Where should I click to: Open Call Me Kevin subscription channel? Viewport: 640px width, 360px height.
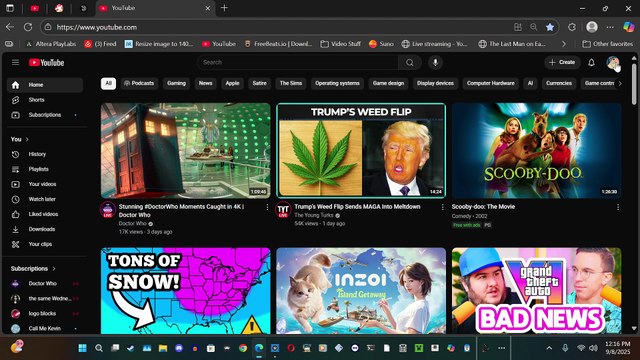click(44, 329)
